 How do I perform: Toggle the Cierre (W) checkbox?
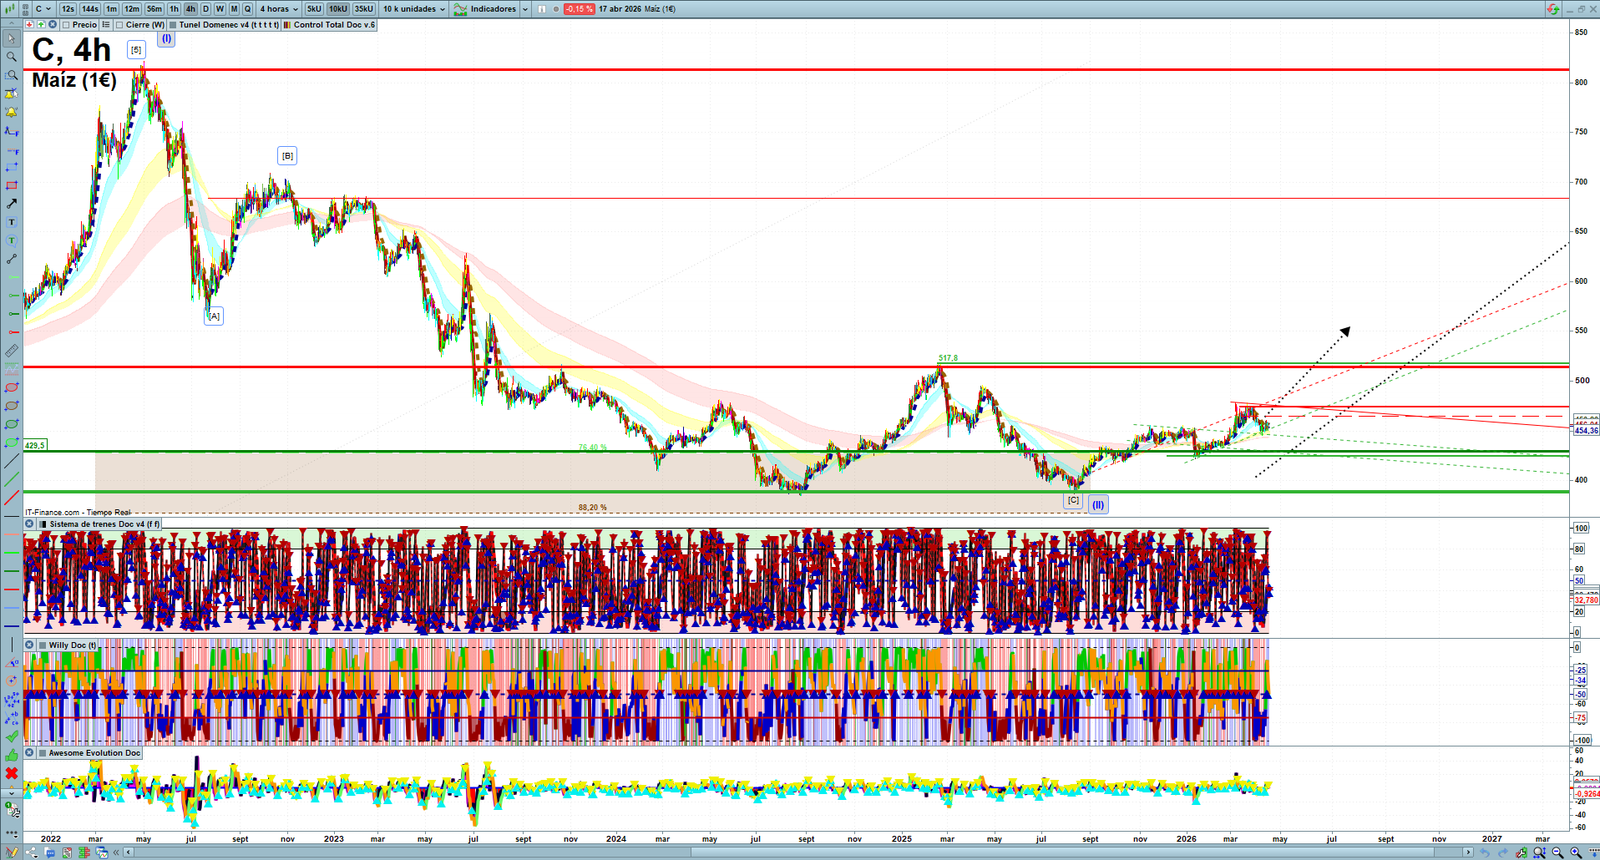120,25
